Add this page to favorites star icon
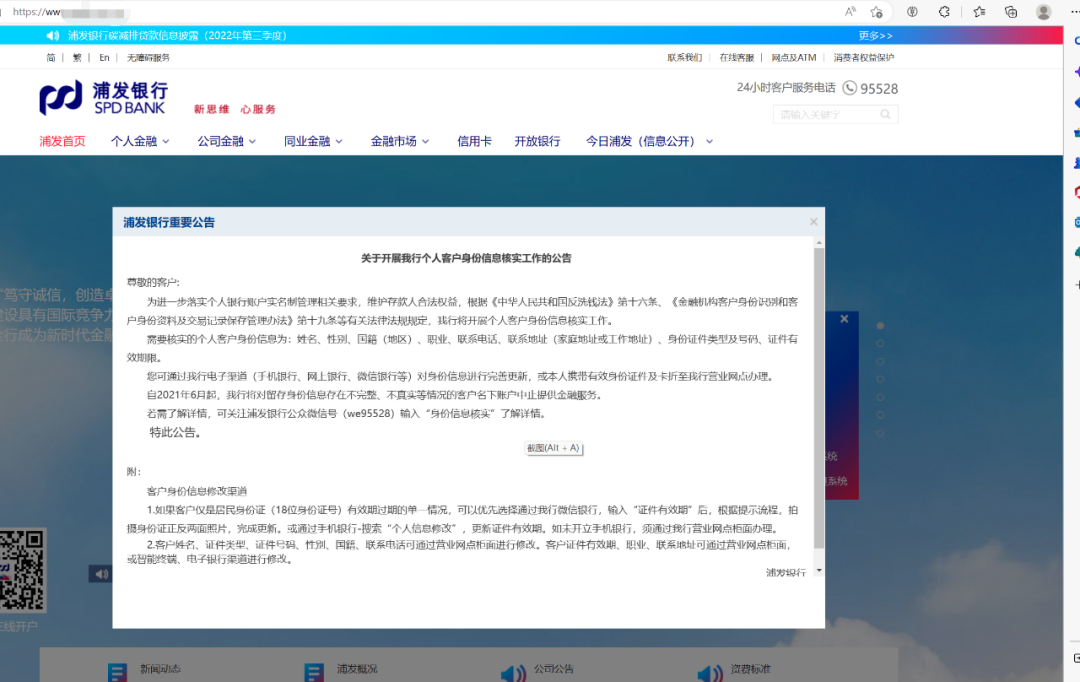The height and width of the screenshot is (682, 1080). (876, 12)
